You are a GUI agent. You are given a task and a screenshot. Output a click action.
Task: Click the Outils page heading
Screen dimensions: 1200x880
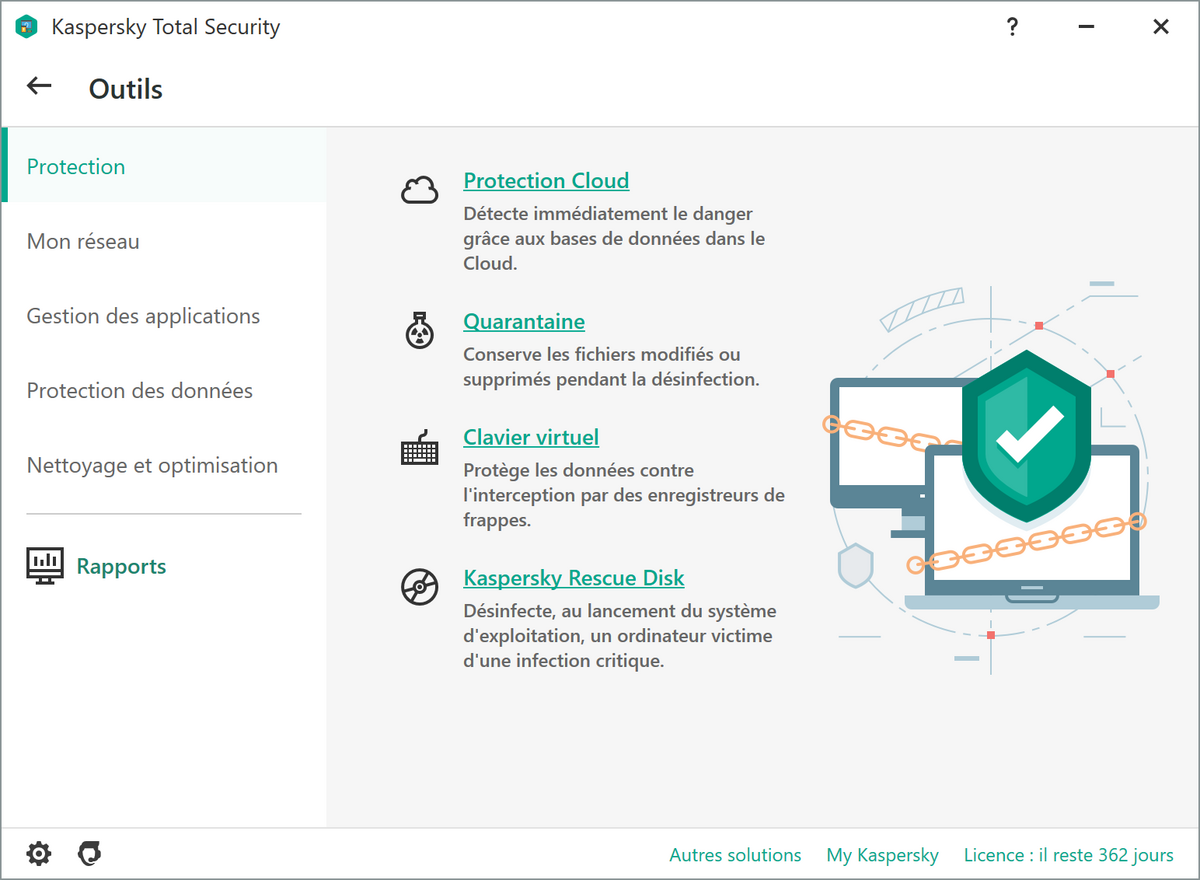126,89
